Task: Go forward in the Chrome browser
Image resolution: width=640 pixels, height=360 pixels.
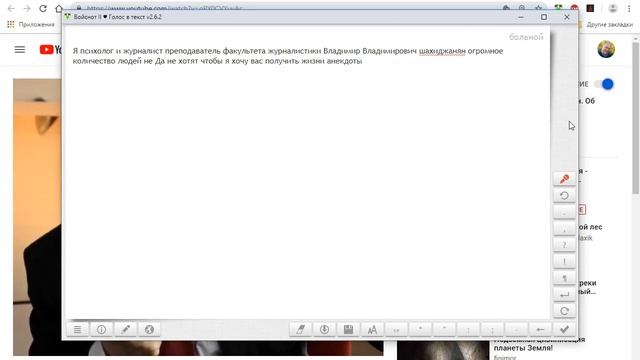Action: (x=27, y=8)
